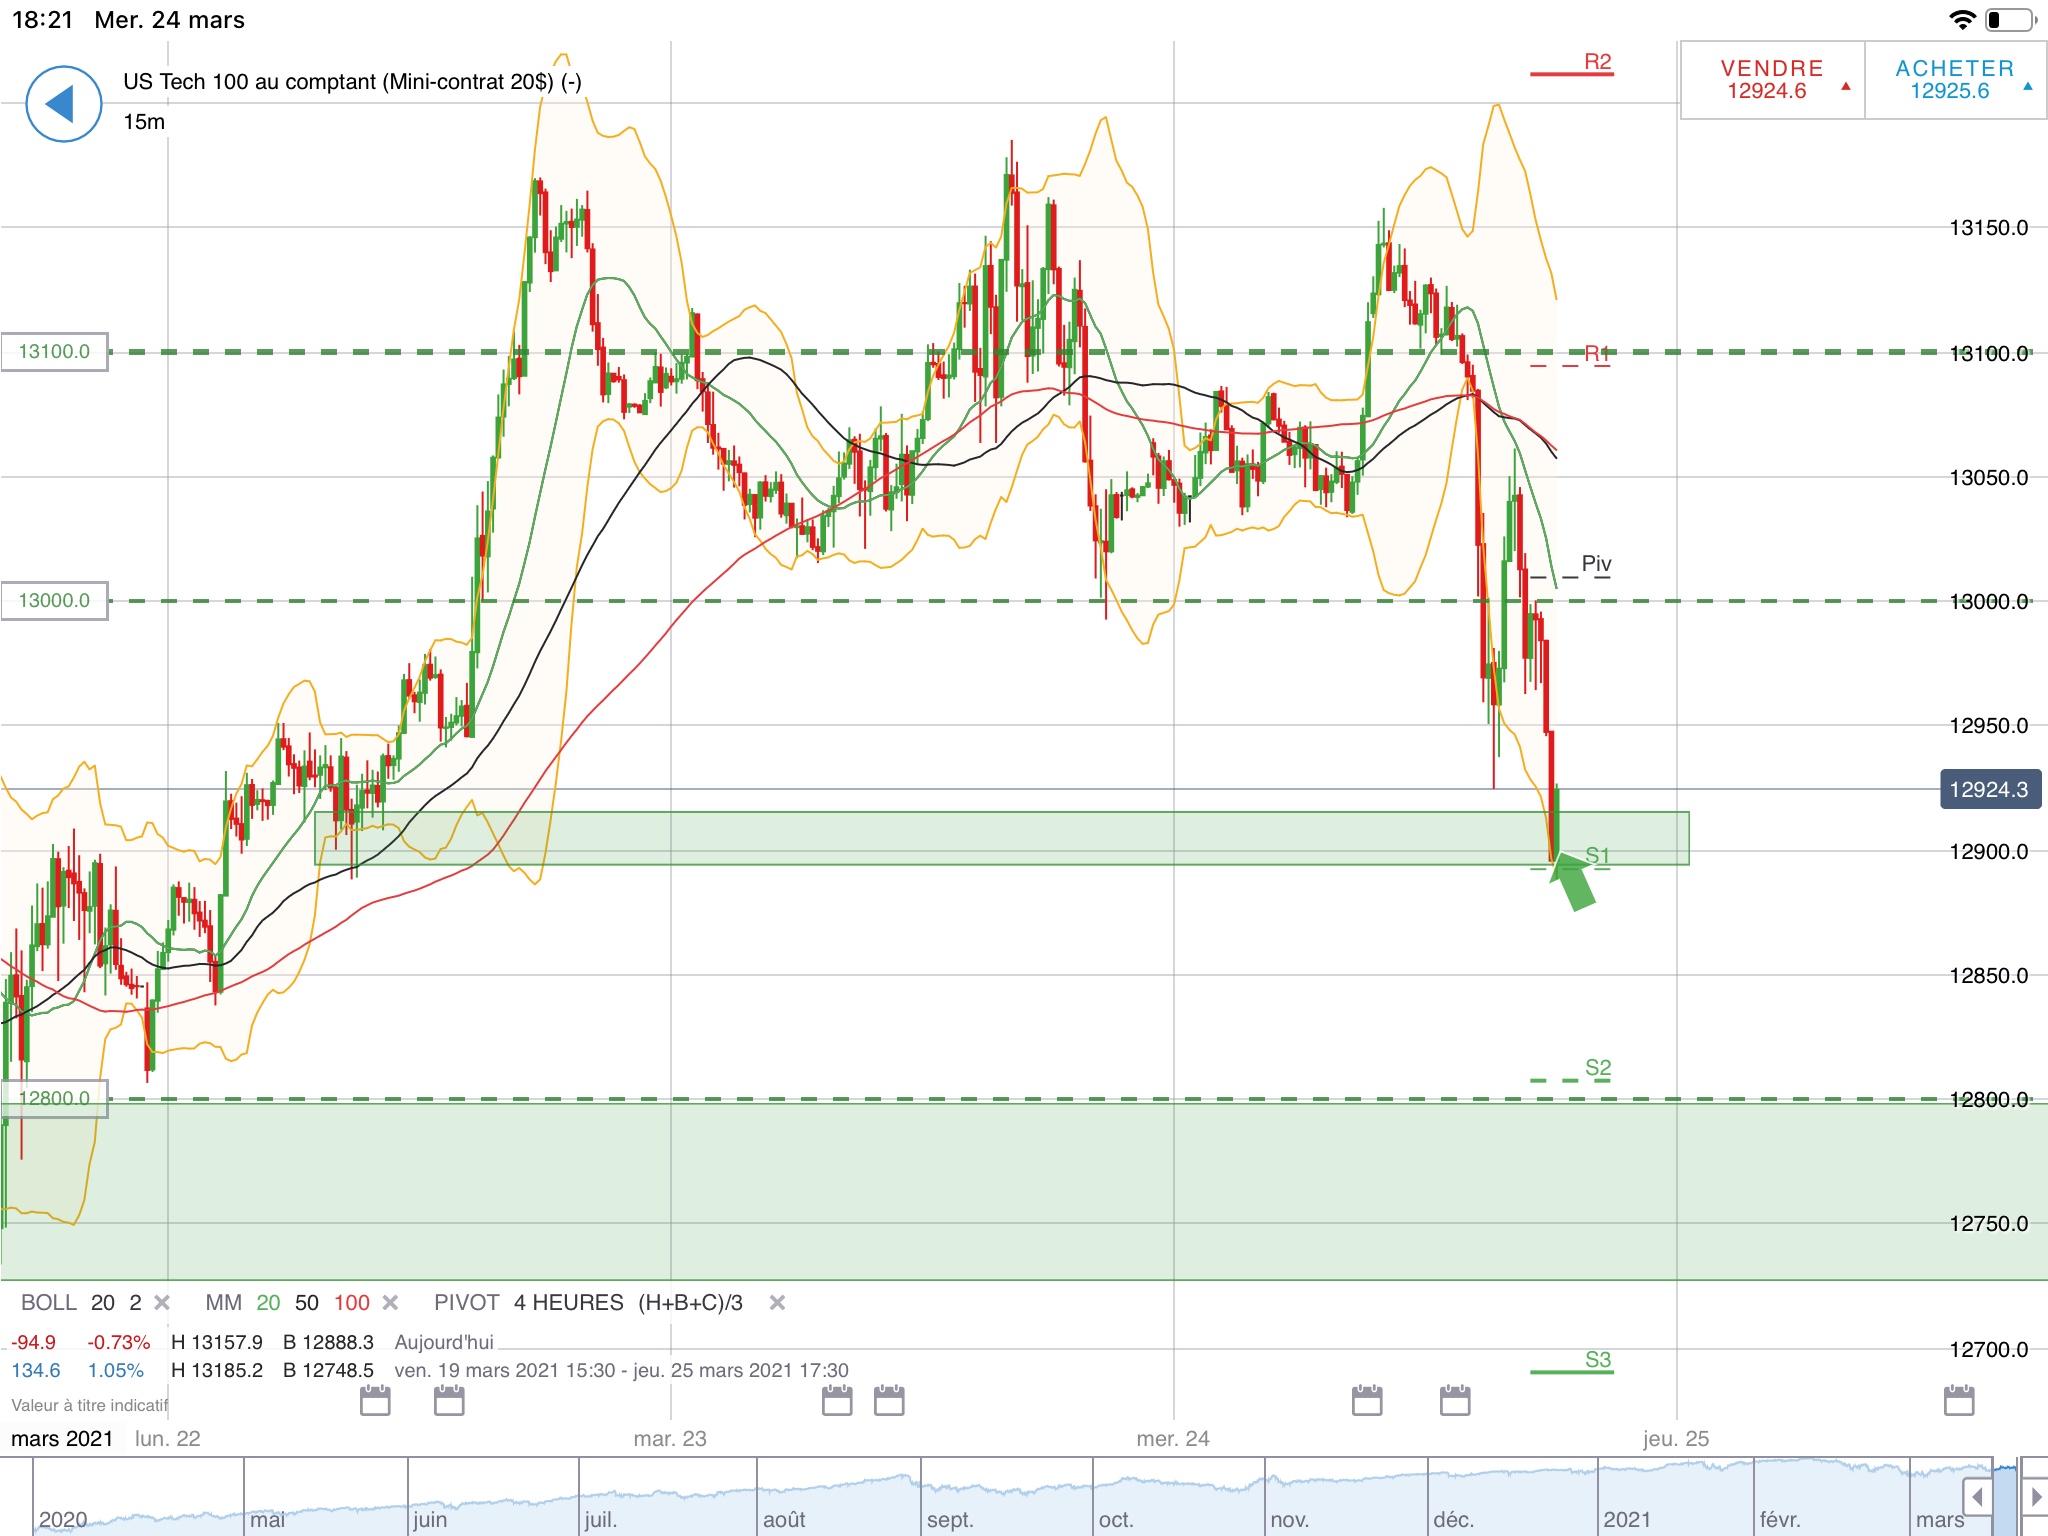Tap the blue back arrow button
The width and height of the screenshot is (2048, 1536).
pos(63,104)
